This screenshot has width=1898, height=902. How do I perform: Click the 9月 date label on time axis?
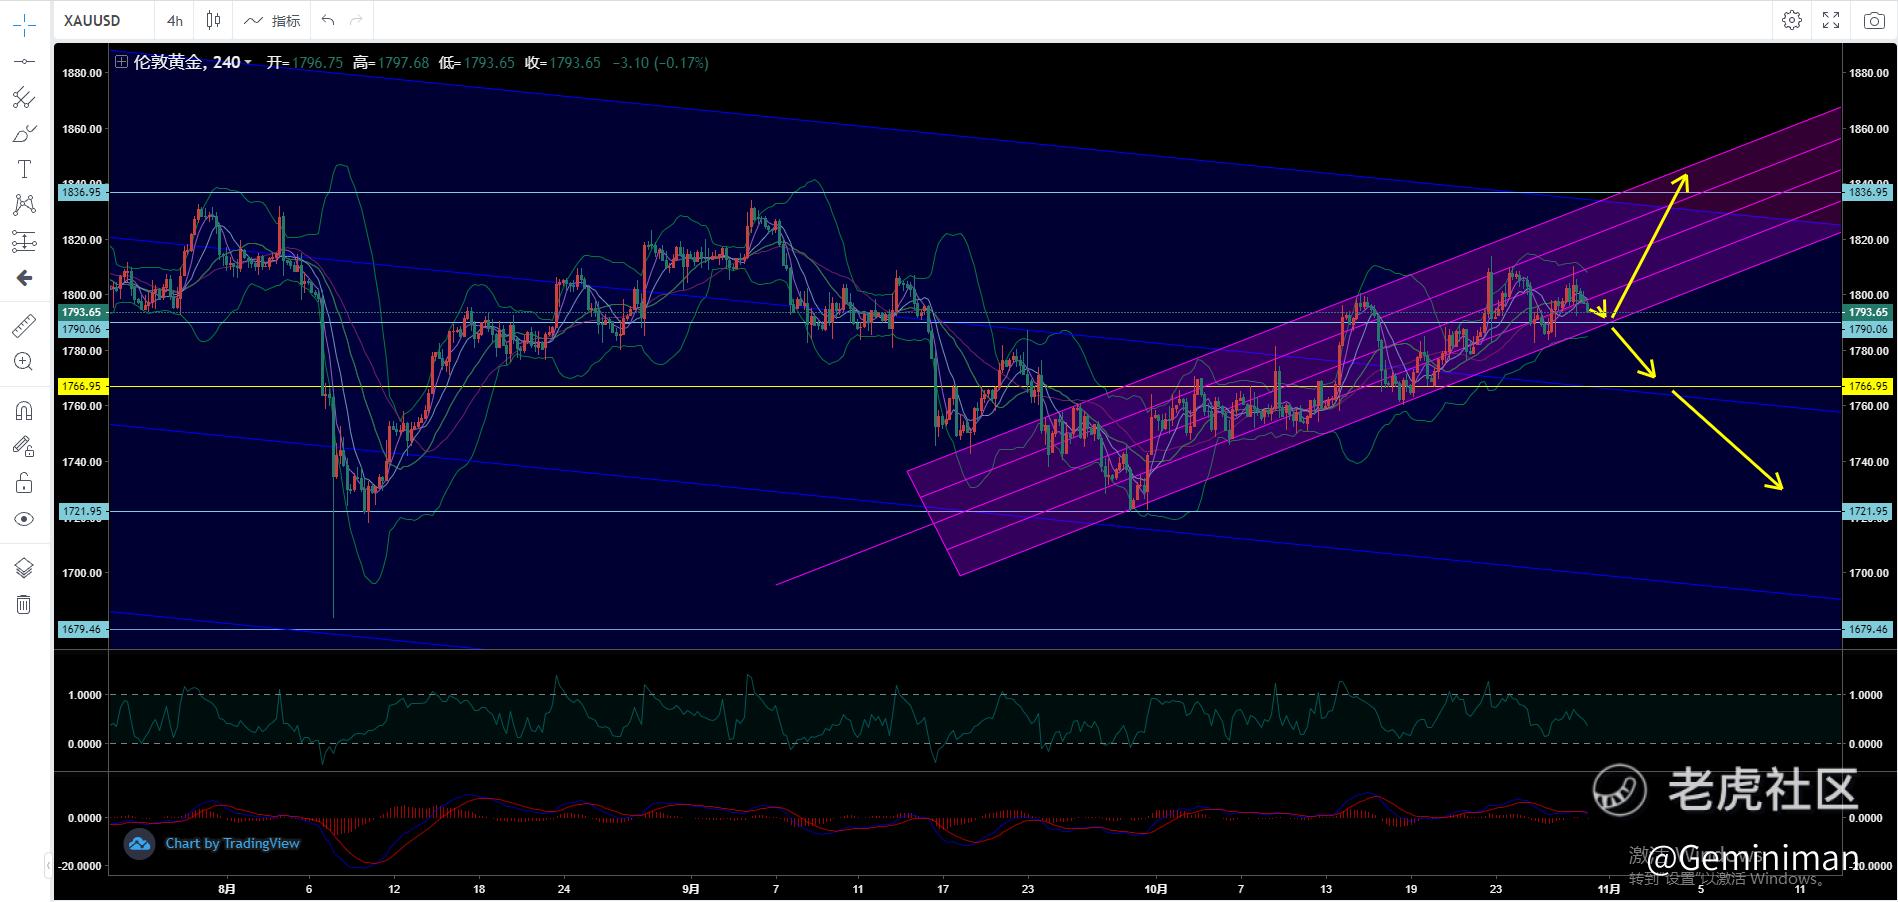[x=691, y=888]
